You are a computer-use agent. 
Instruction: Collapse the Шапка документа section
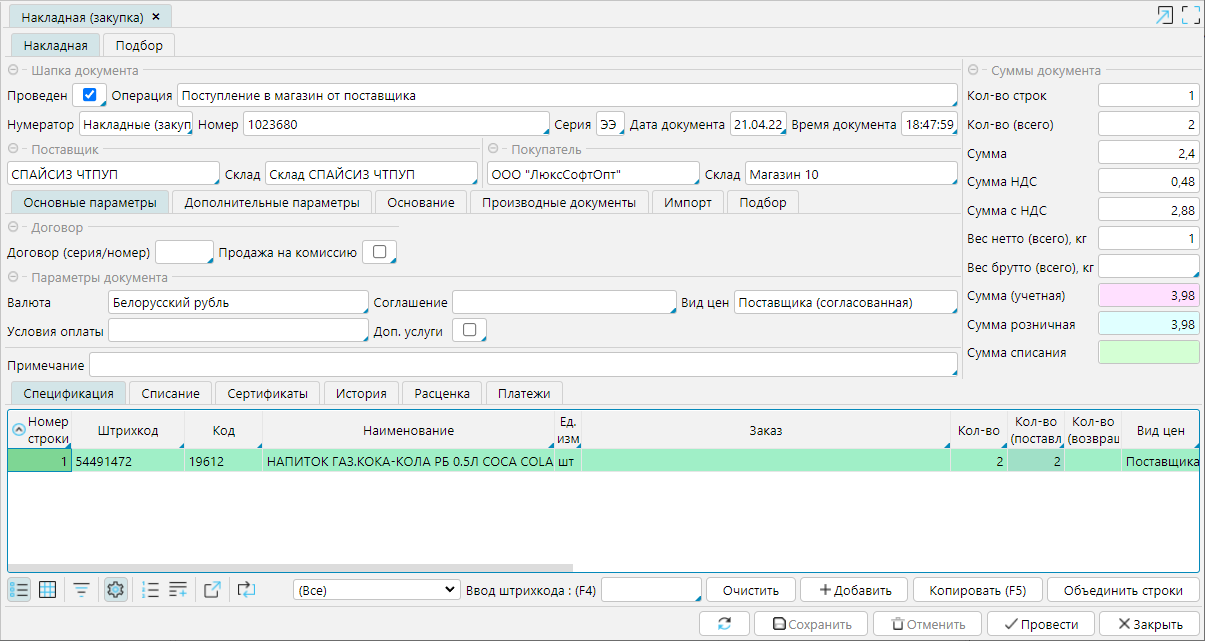[x=14, y=71]
